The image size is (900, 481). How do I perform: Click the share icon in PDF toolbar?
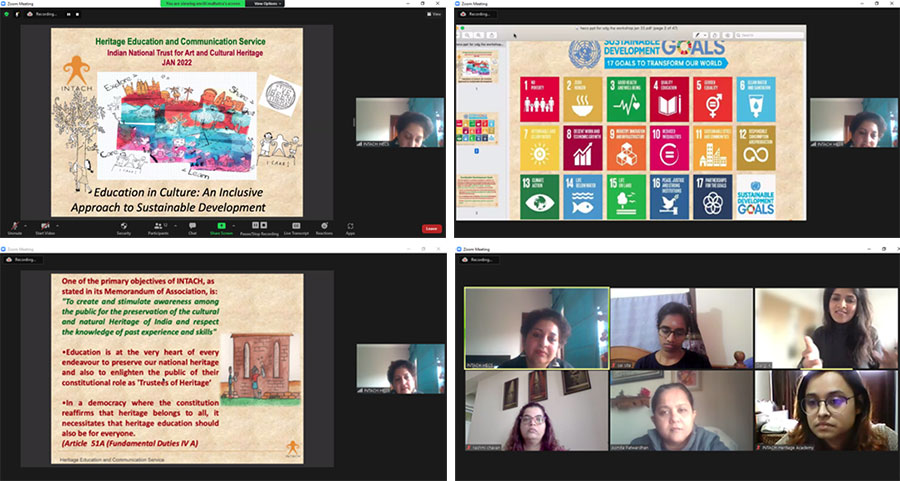click(x=492, y=35)
